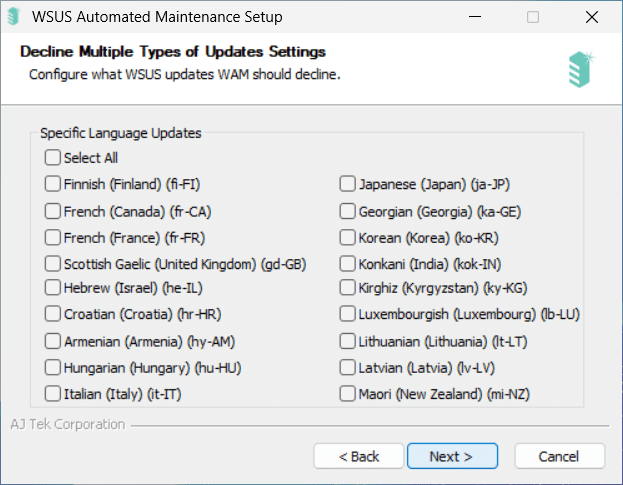Viewport: 623px width, 485px height.
Task: Click the WAM app icon in title bar
Action: click(x=14, y=17)
